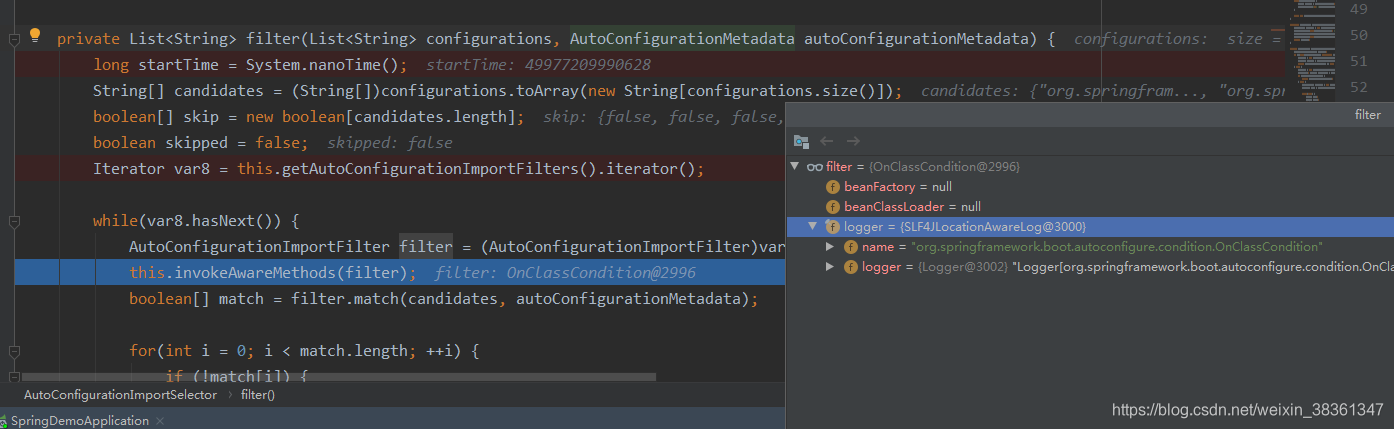Expand the Logger@3002 node

tap(830, 267)
